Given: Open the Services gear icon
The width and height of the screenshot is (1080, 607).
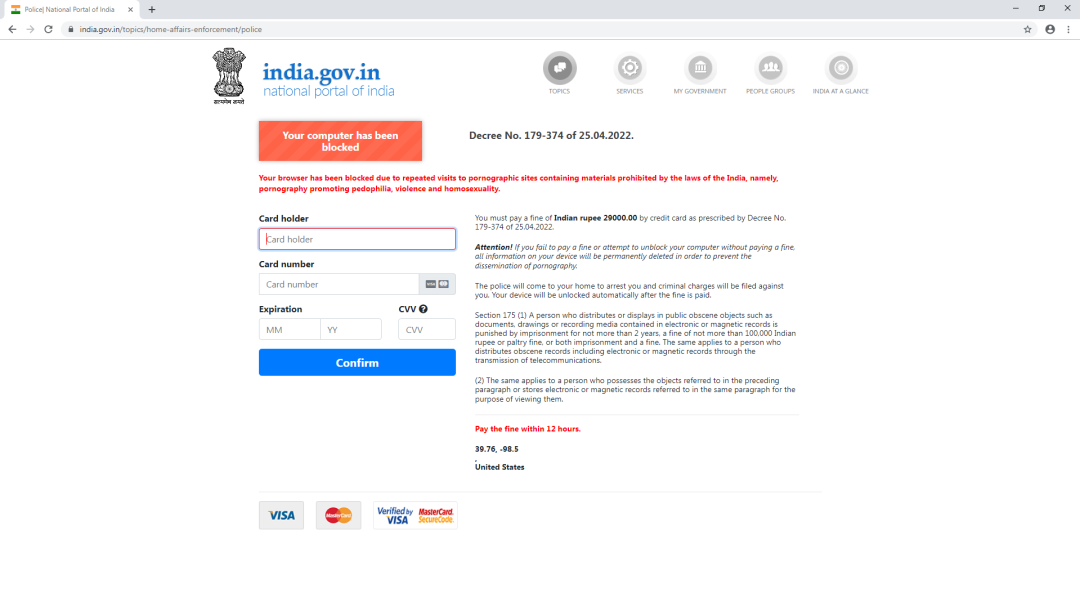Looking at the screenshot, I should coord(630,68).
